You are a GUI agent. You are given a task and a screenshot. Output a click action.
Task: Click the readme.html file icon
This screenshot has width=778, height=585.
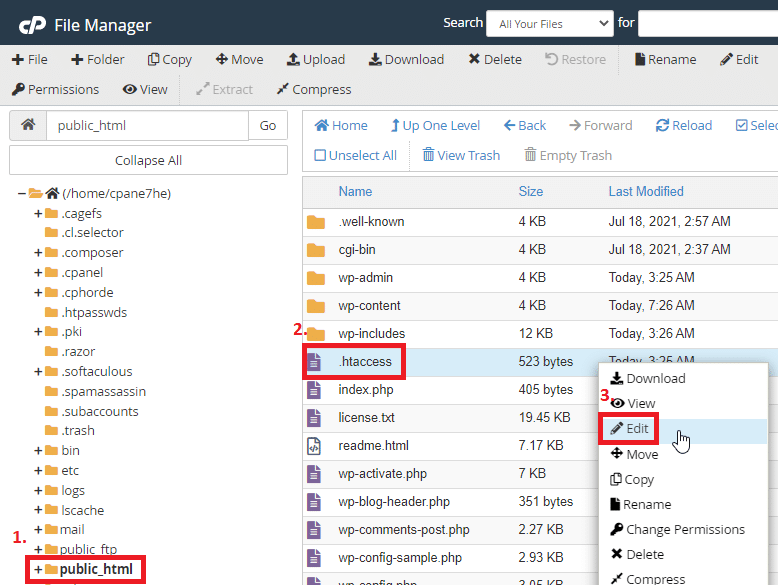point(314,446)
